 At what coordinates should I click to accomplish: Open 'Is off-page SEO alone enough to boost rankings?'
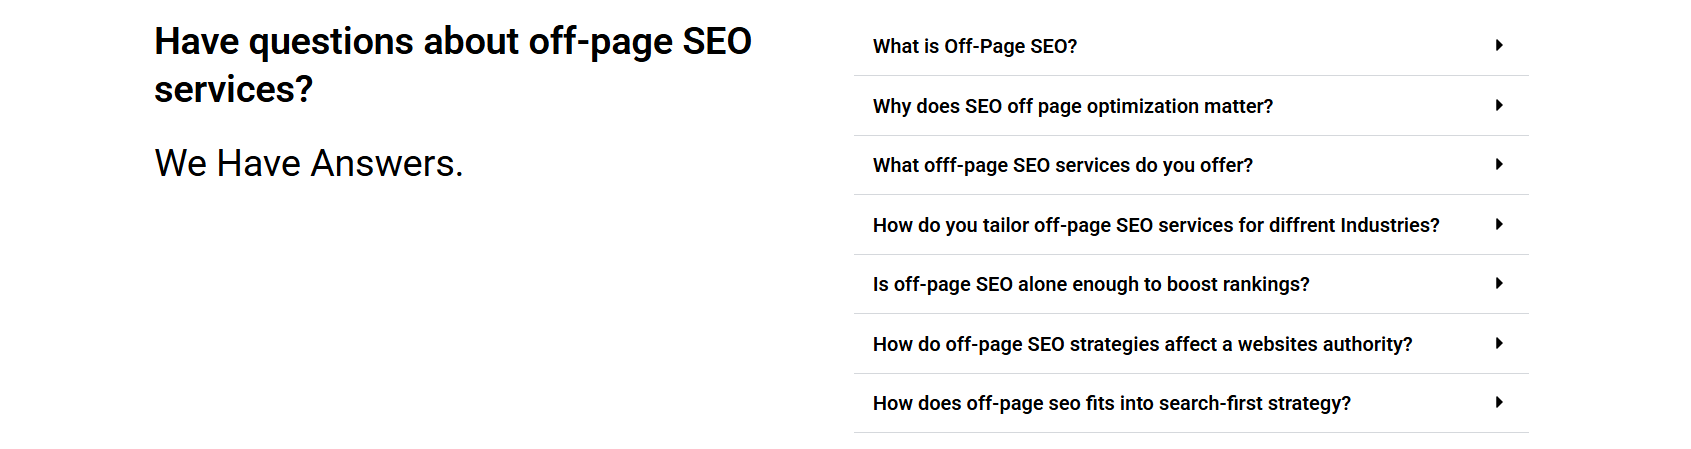pyautogui.click(x=1090, y=284)
